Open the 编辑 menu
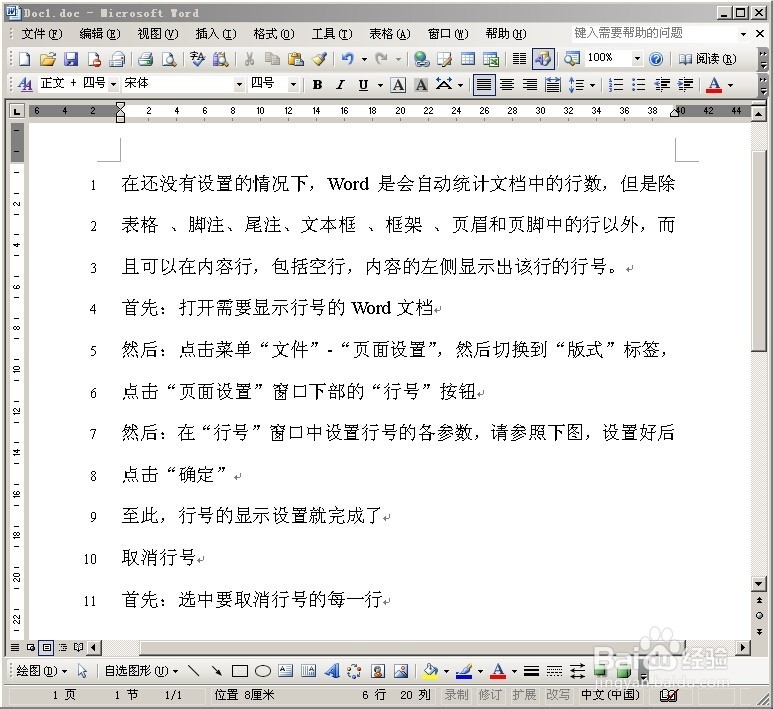773x709 pixels. click(x=100, y=34)
